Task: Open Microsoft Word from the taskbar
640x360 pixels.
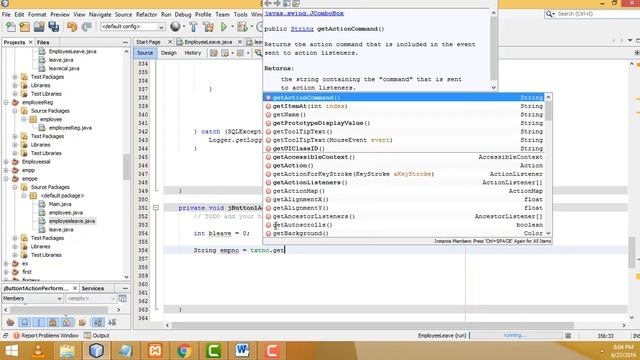Action: tap(242, 351)
